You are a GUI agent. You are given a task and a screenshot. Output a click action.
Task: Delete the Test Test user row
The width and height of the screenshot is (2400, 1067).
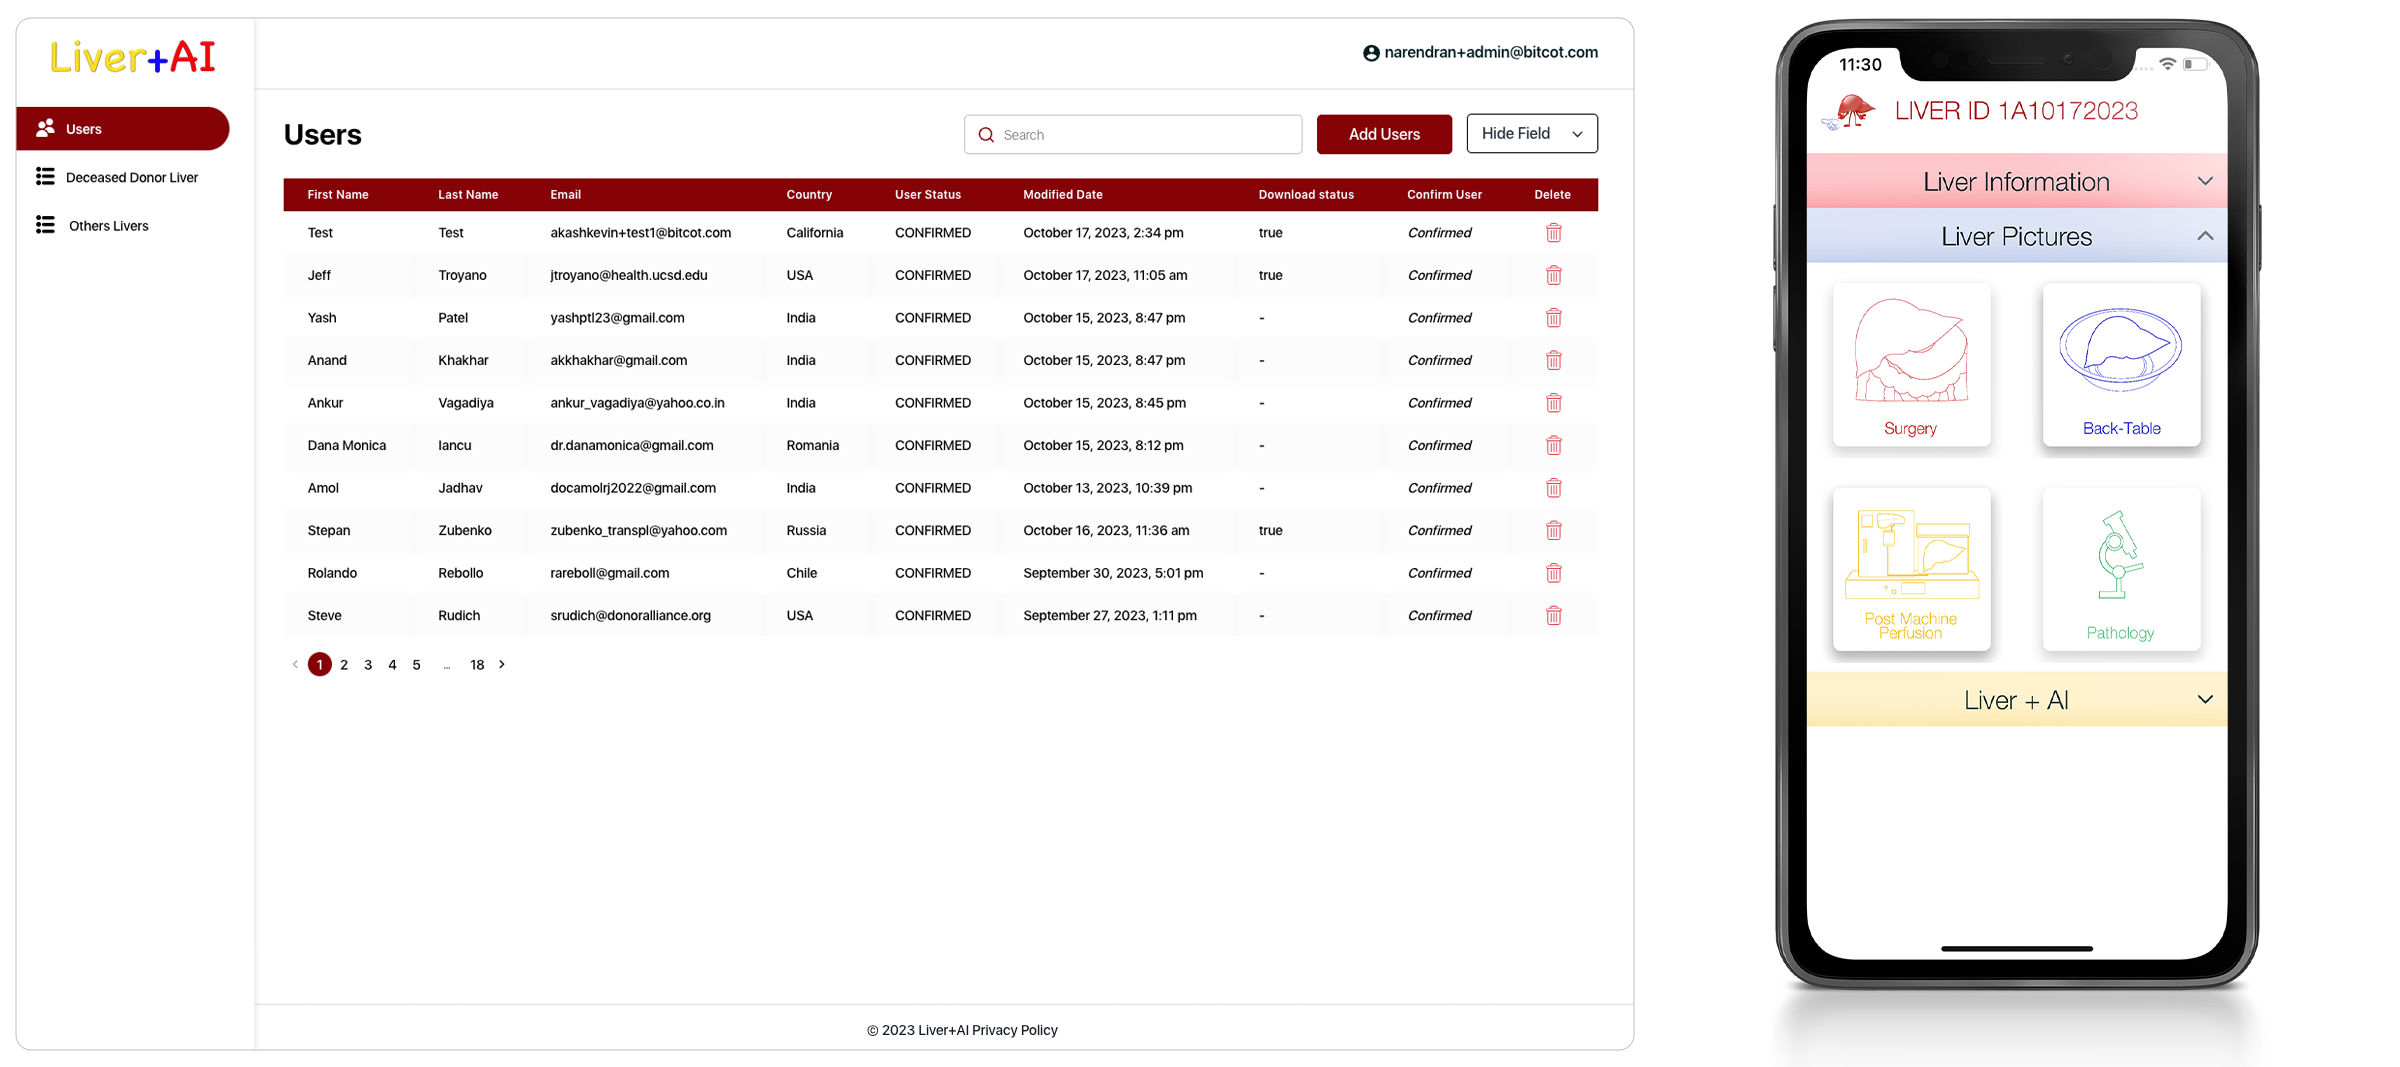tap(1554, 232)
